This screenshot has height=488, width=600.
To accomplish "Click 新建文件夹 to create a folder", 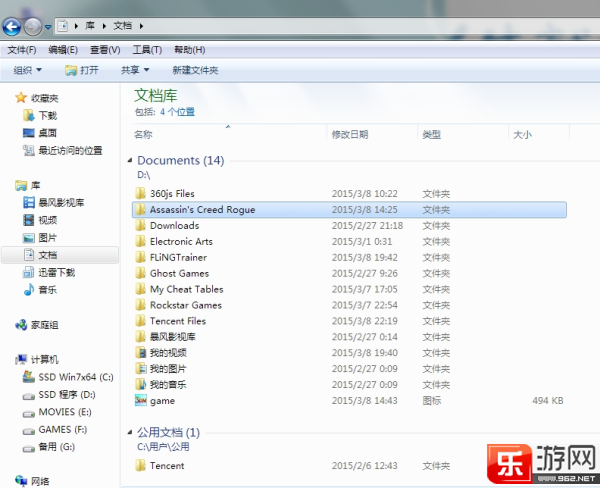I will pos(195,70).
